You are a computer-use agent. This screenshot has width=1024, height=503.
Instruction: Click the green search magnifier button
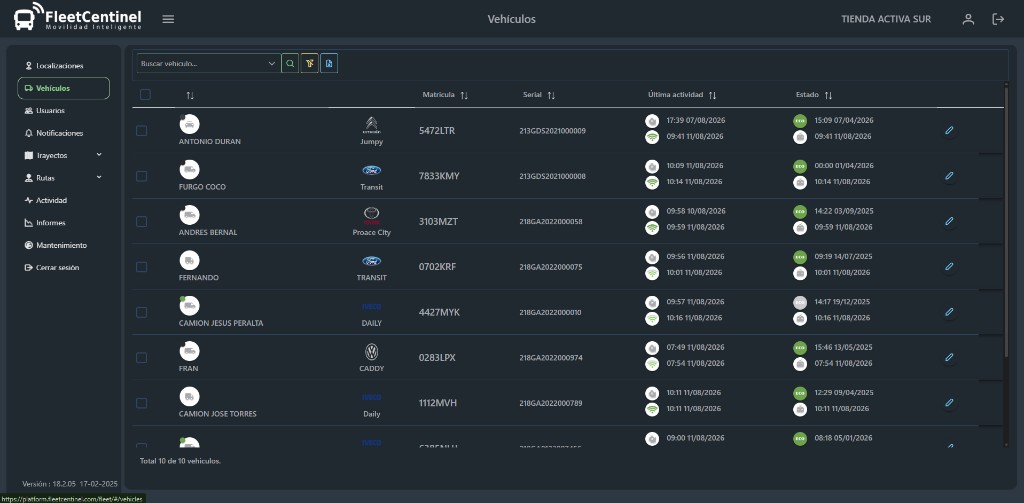290,63
